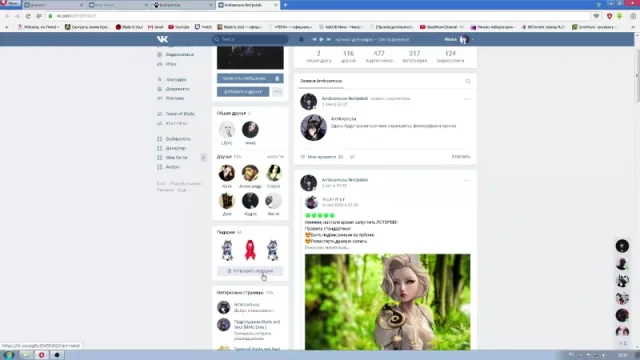640x360 pixels.
Task: Open the three-dots actions menu under the profile photo
Action: [x=278, y=91]
